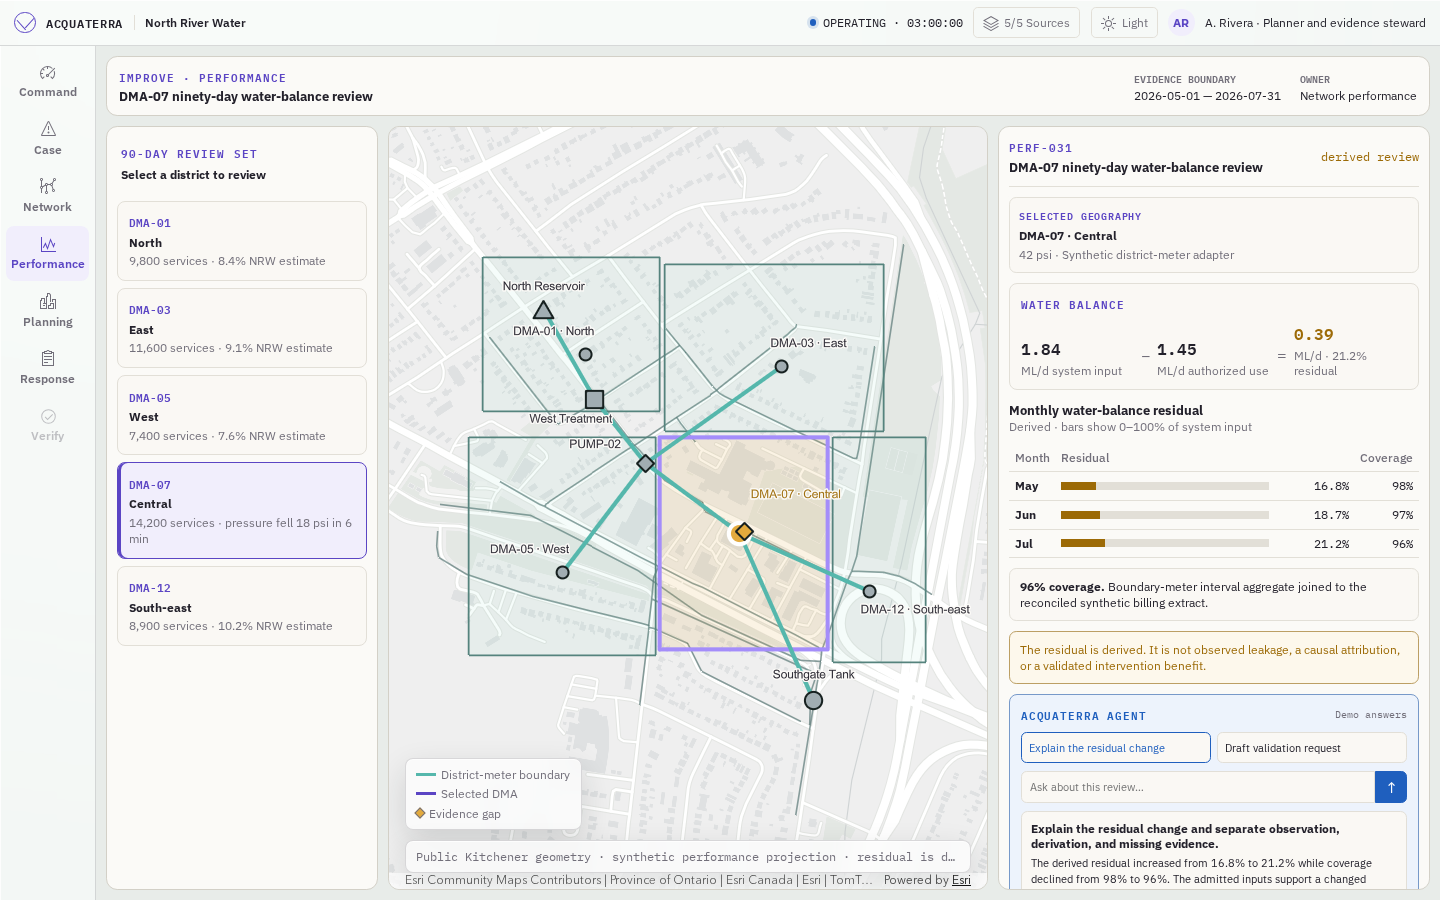The height and width of the screenshot is (900, 1440).
Task: Click the Southgate Tank circle marker
Action: 814,701
